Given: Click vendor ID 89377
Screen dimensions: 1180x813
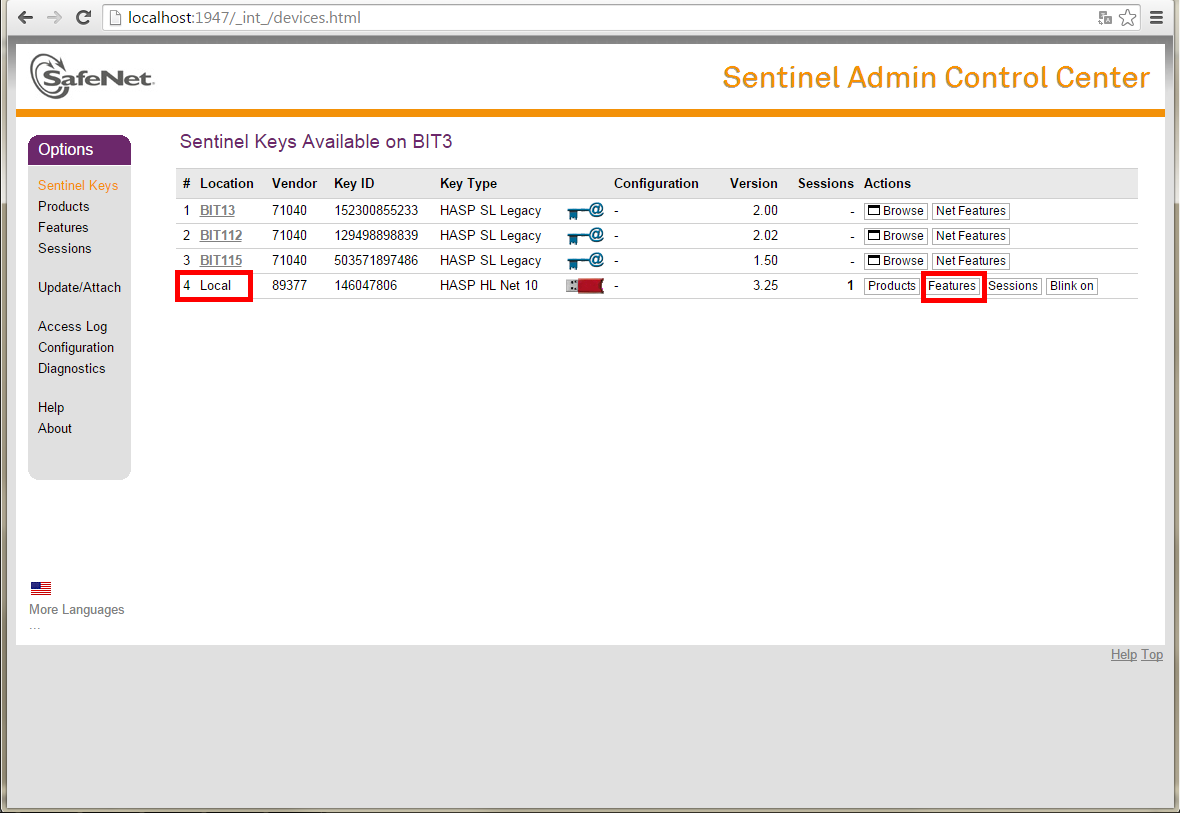Looking at the screenshot, I should 290,286.
